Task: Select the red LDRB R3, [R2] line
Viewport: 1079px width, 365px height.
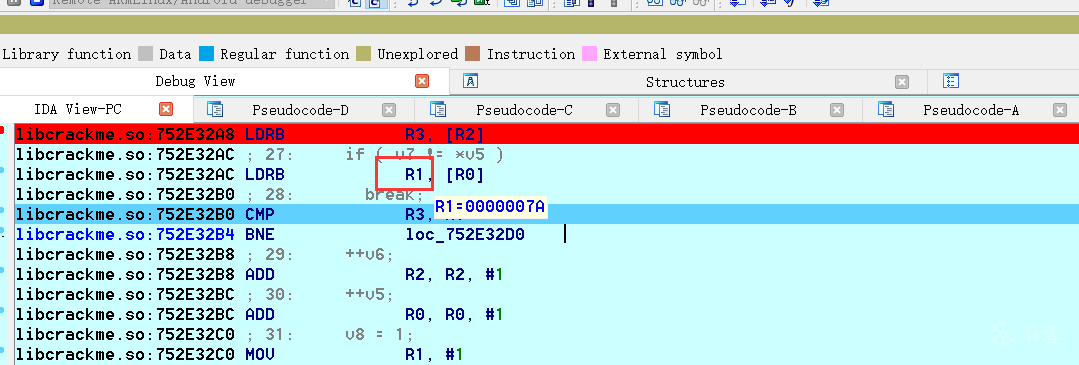Action: tap(546, 134)
